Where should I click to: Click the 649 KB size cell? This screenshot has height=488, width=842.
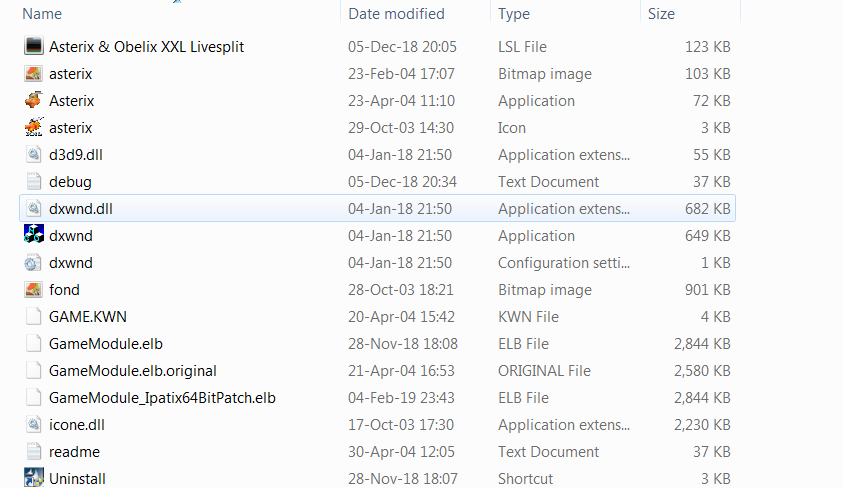[708, 236]
